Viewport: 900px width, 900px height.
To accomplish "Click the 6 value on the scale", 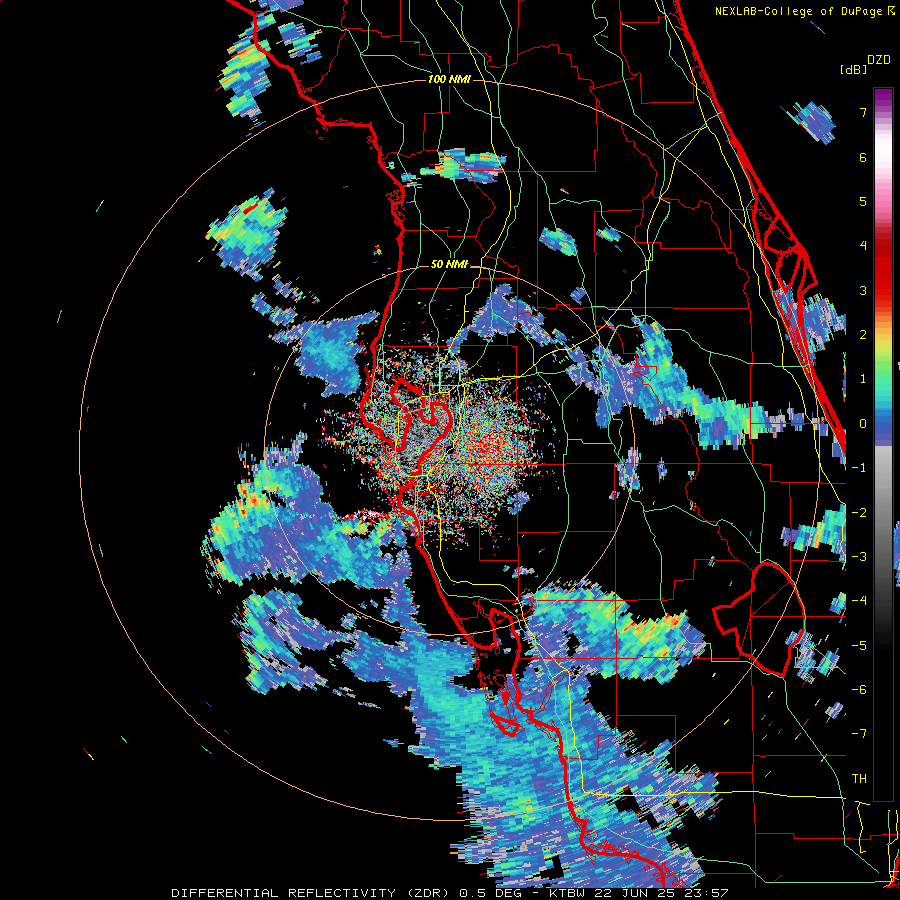I will pyautogui.click(x=863, y=157).
